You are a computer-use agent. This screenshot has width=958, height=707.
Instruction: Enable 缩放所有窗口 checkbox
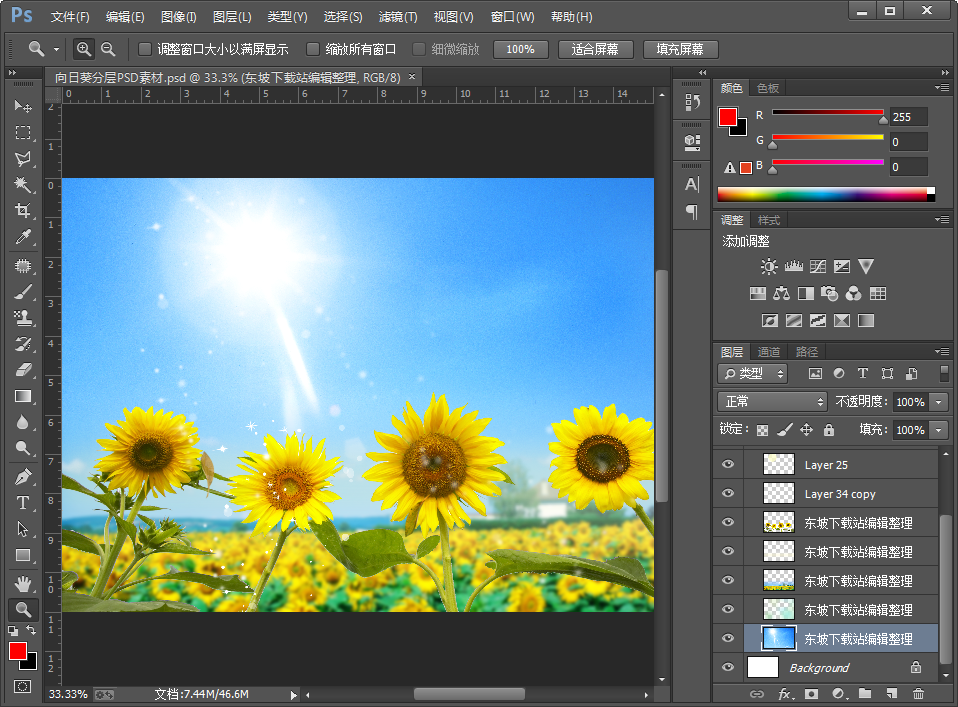click(x=313, y=49)
